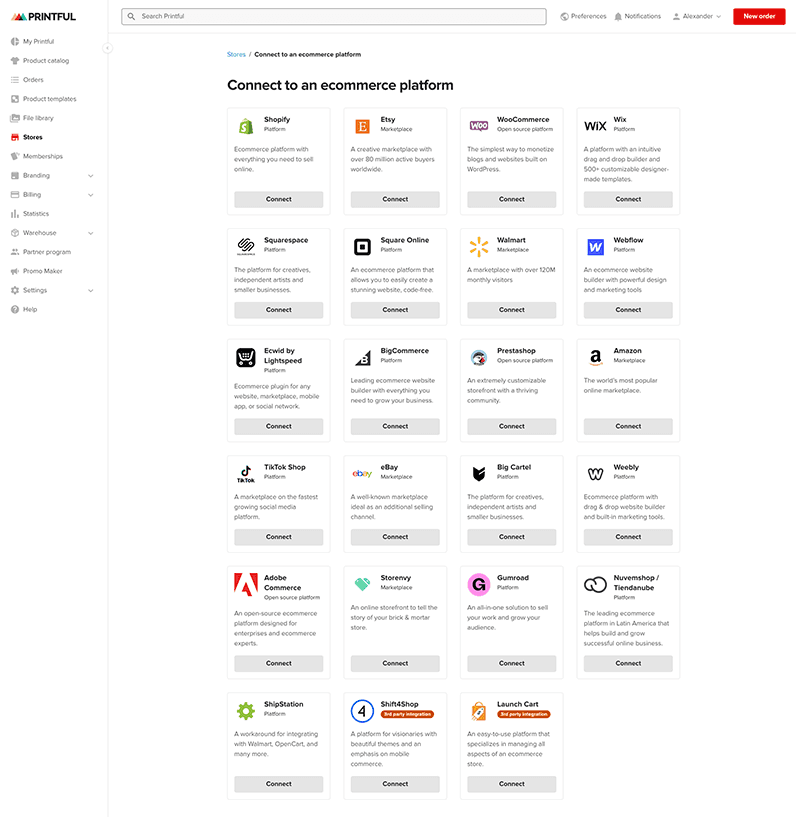Click the Shopify logo icon

tap(246, 126)
